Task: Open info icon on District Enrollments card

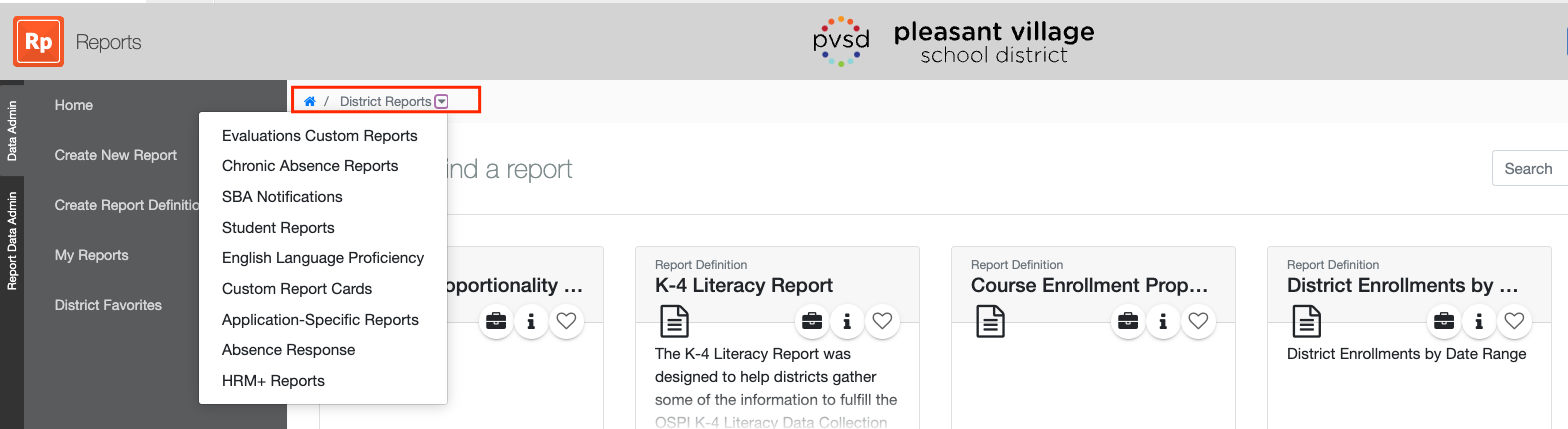Action: click(1479, 321)
